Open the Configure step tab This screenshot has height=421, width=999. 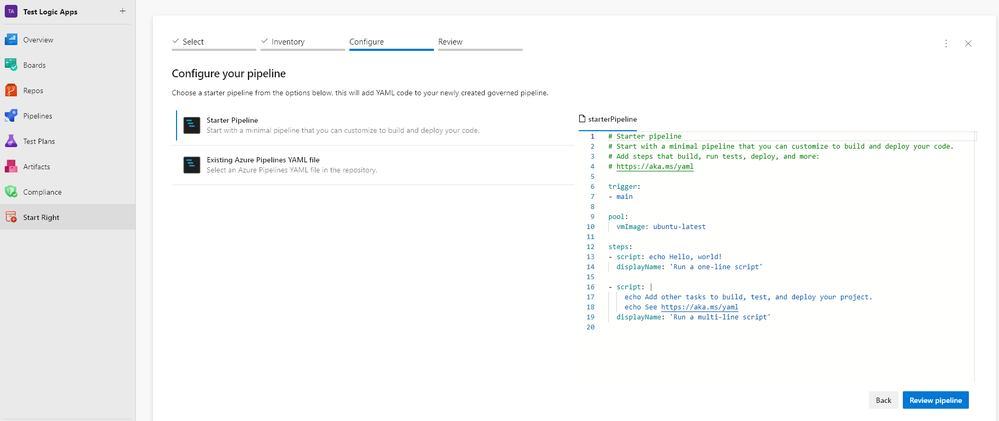(391, 42)
